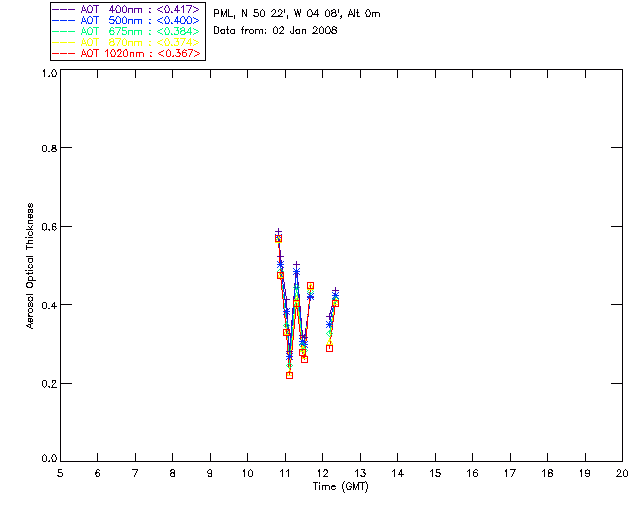Click the isolated red square marker near 0.29
The image size is (640, 512).
tap(329, 348)
